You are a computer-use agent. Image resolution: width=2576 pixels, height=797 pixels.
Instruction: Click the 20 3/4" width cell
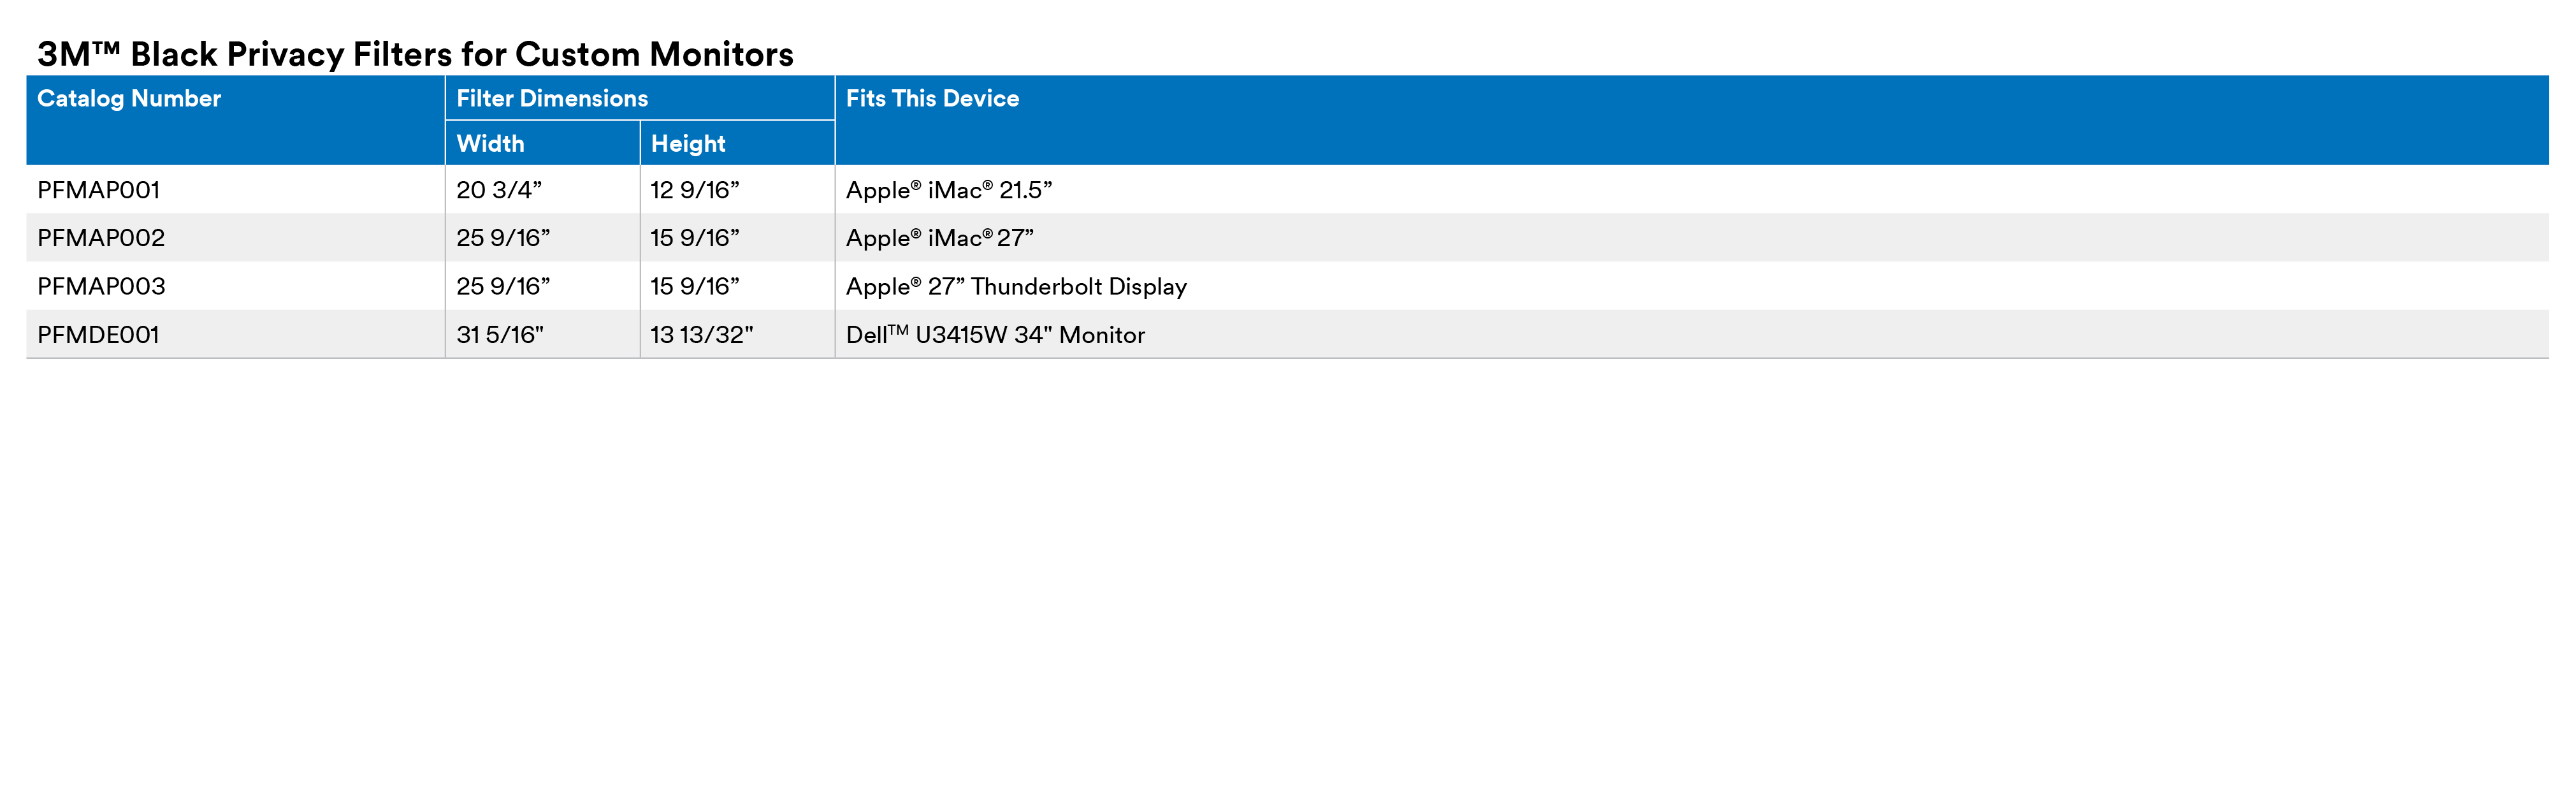(x=499, y=190)
